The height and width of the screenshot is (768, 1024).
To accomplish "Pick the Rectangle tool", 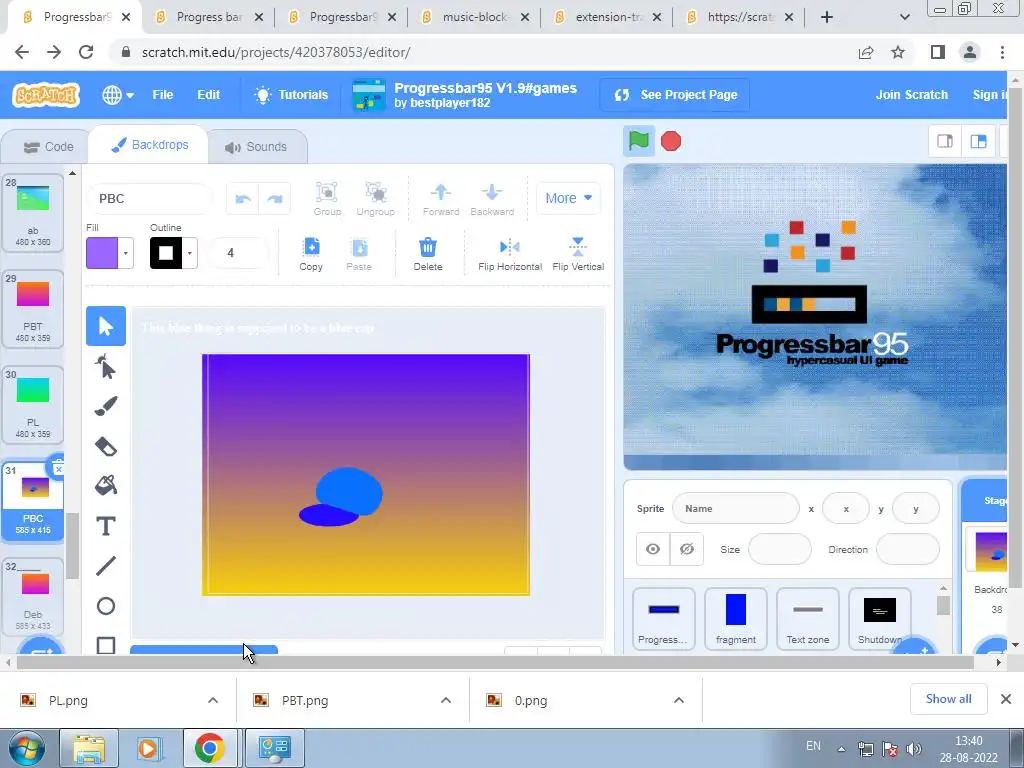I will (x=106, y=645).
